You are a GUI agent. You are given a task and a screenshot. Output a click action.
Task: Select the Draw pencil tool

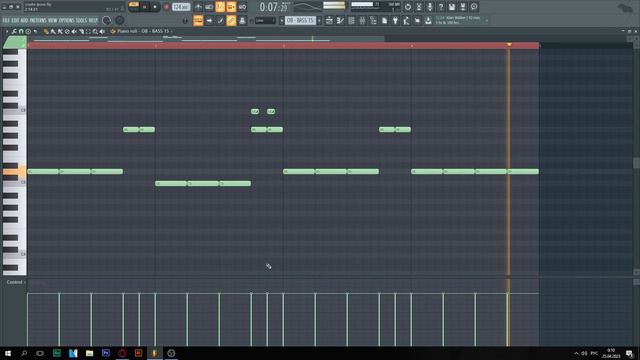click(46, 31)
